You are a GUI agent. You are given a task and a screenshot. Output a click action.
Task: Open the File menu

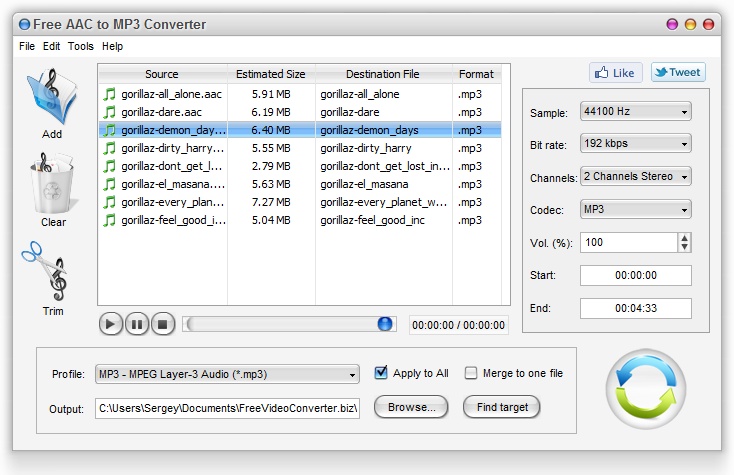[27, 46]
